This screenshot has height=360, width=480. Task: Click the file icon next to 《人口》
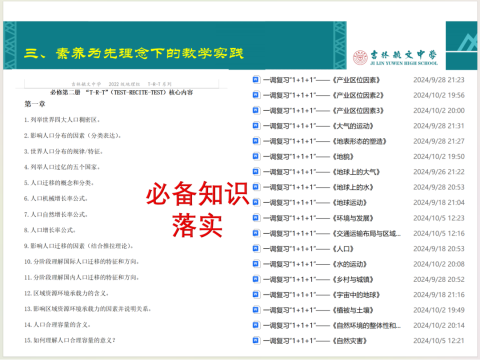click(x=256, y=249)
